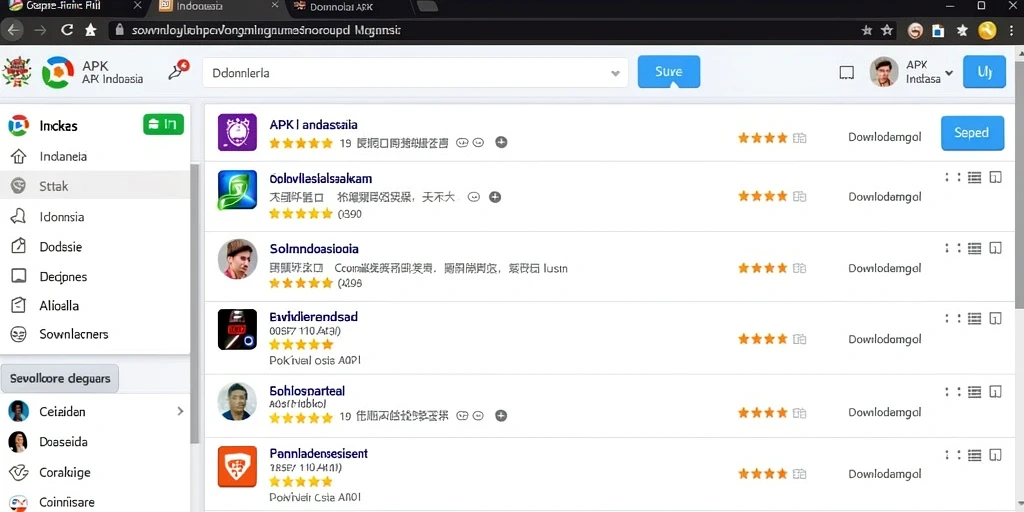Click the orange shield Pannladensesisent app icon
The height and width of the screenshot is (512, 1024).
click(x=236, y=466)
